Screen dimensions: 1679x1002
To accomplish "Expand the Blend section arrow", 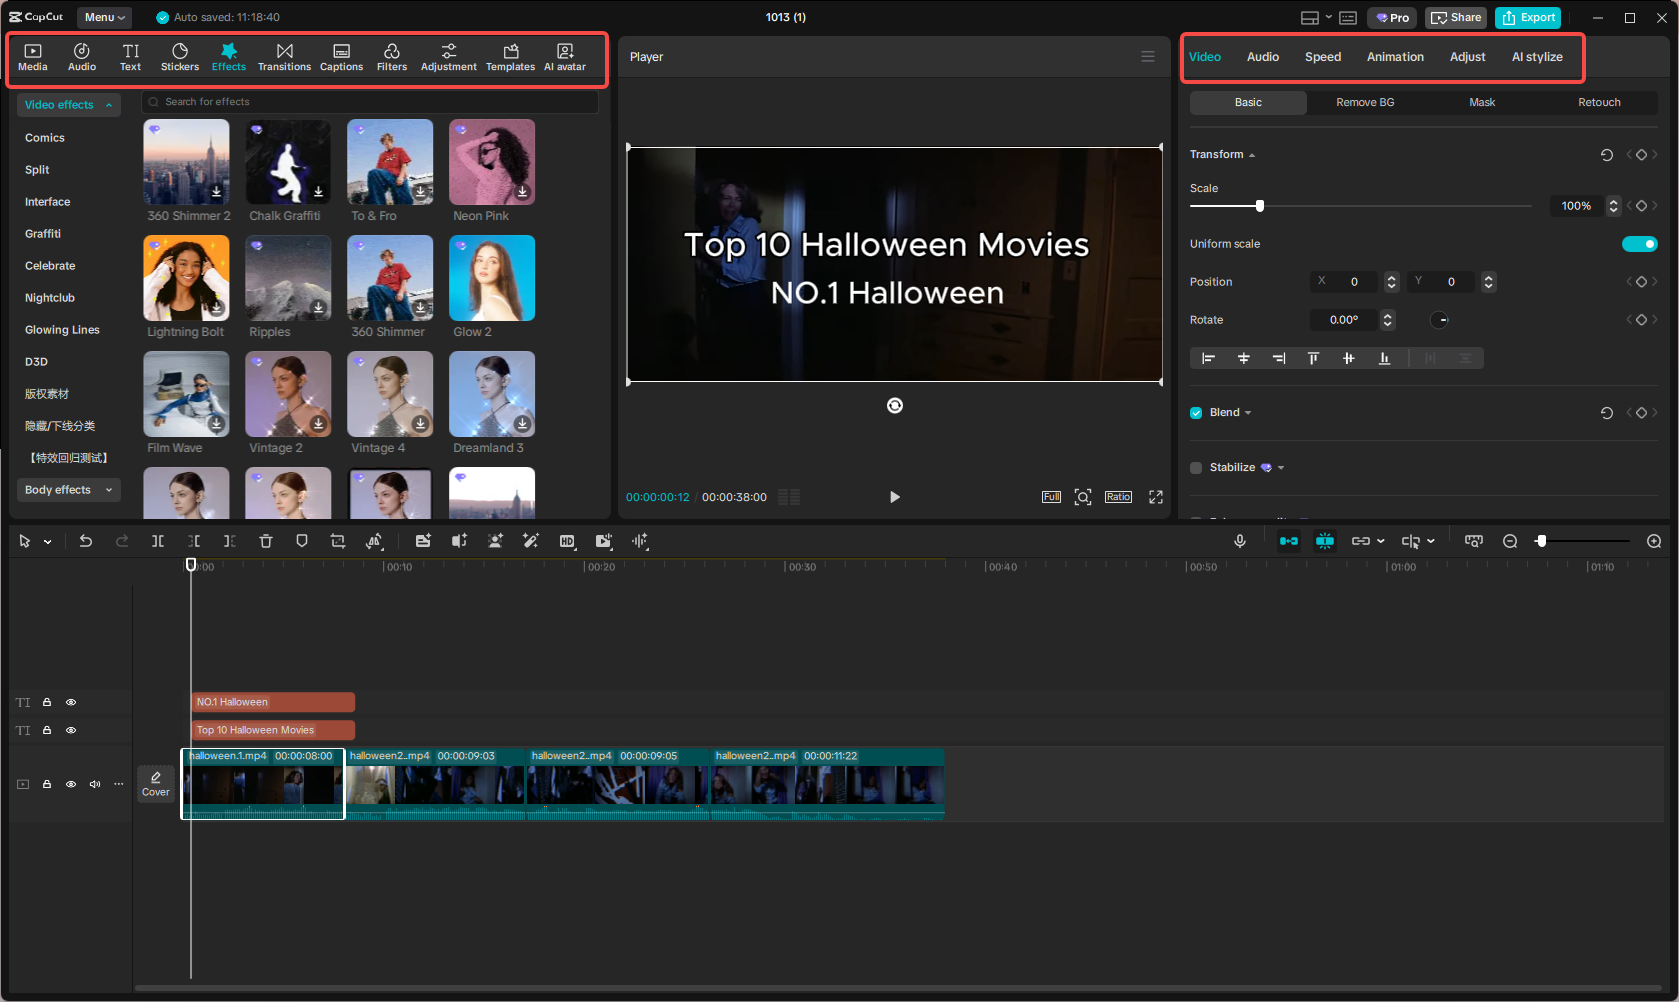I will (1248, 413).
